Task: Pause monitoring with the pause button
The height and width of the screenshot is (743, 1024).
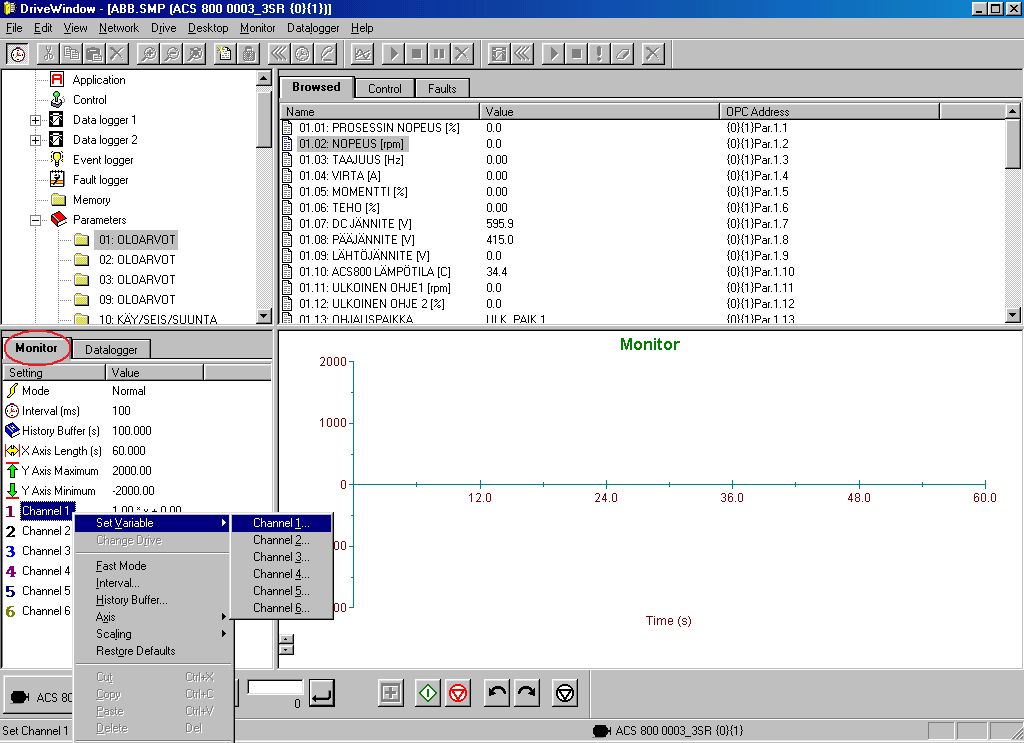Action: pos(439,54)
